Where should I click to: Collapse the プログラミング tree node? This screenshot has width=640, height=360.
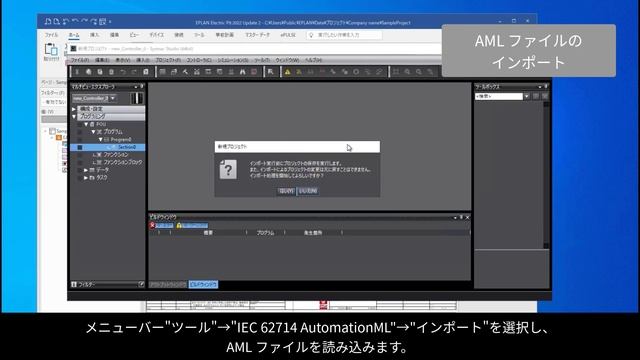[74, 116]
